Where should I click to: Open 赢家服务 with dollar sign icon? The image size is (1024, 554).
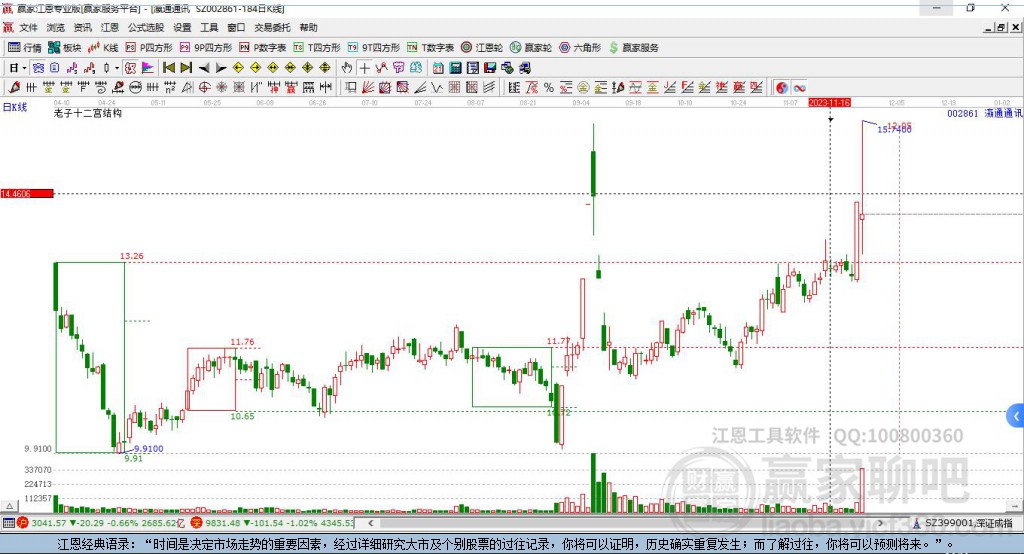click(633, 48)
